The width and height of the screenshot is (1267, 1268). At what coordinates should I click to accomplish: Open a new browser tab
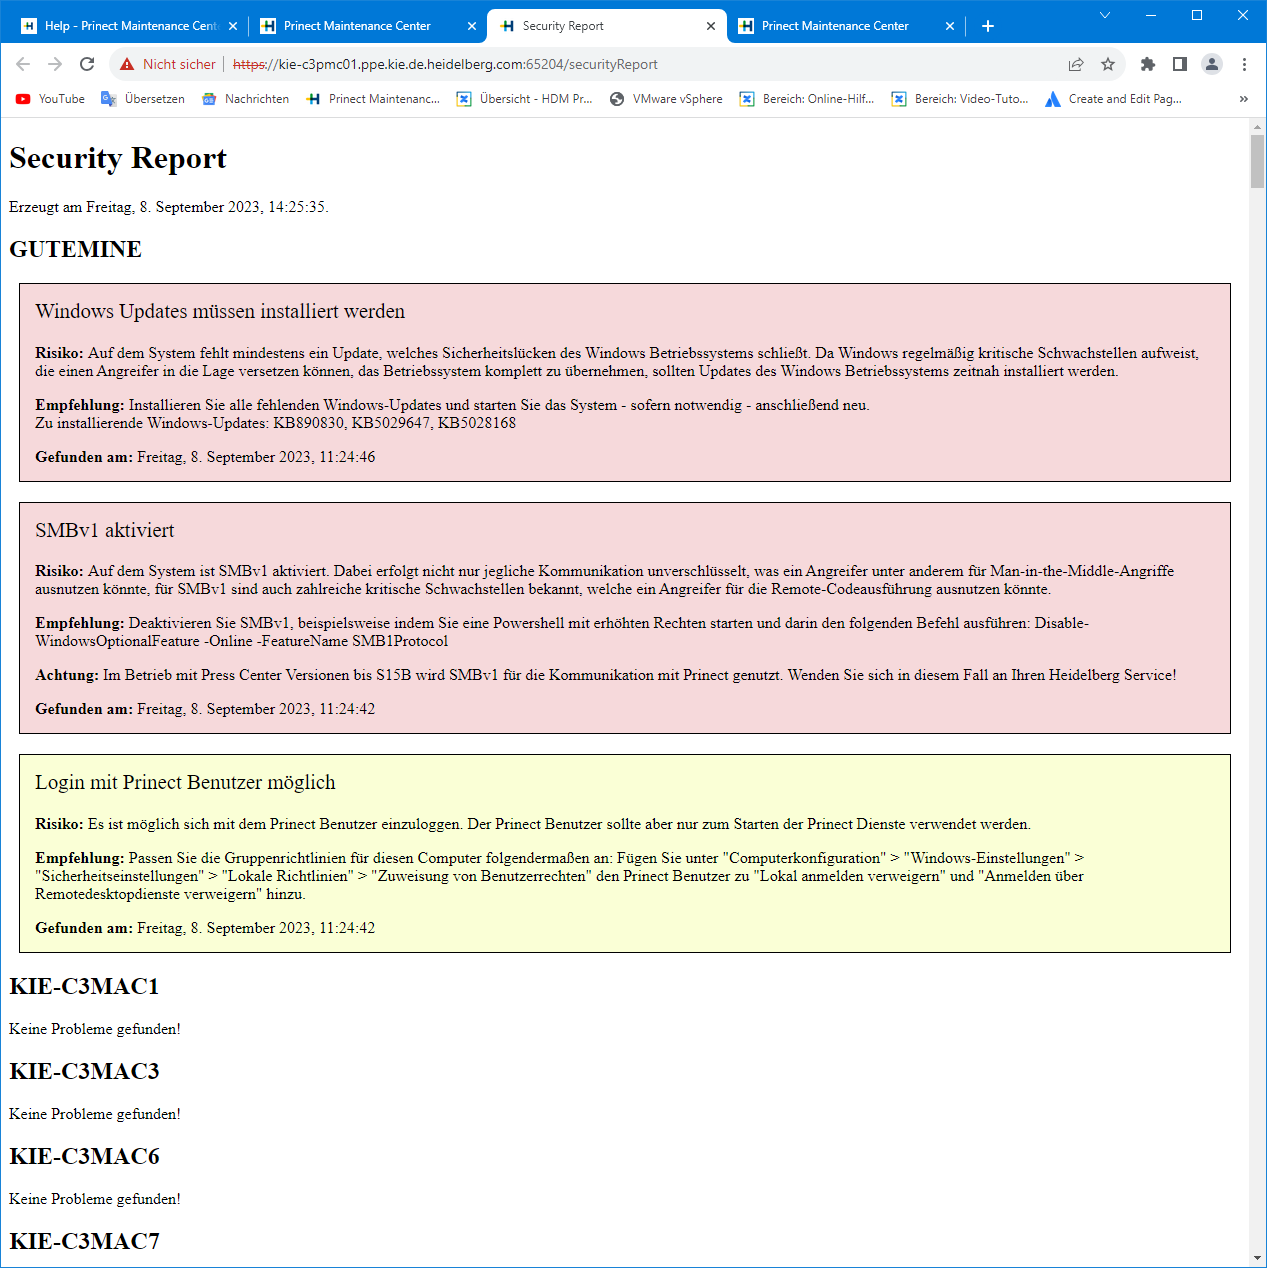988,26
